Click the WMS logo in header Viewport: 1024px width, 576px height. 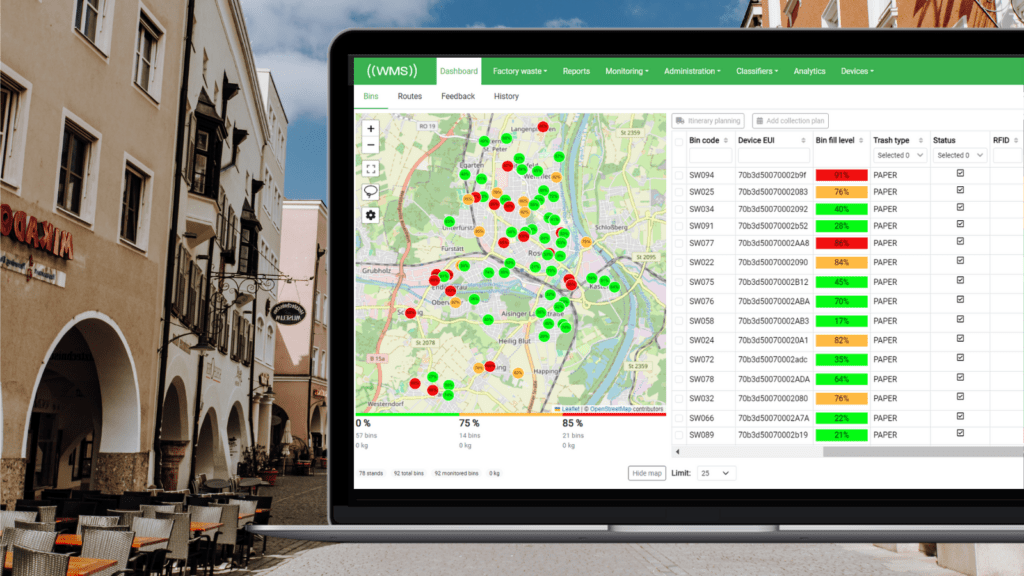tap(391, 71)
